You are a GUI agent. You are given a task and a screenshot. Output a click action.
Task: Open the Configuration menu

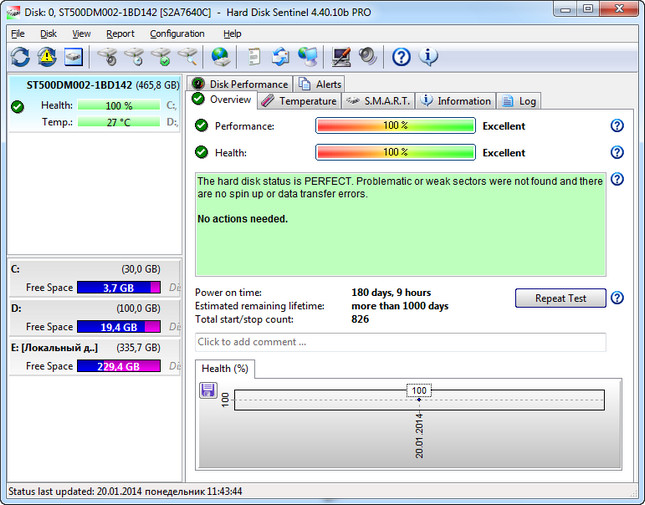[177, 34]
